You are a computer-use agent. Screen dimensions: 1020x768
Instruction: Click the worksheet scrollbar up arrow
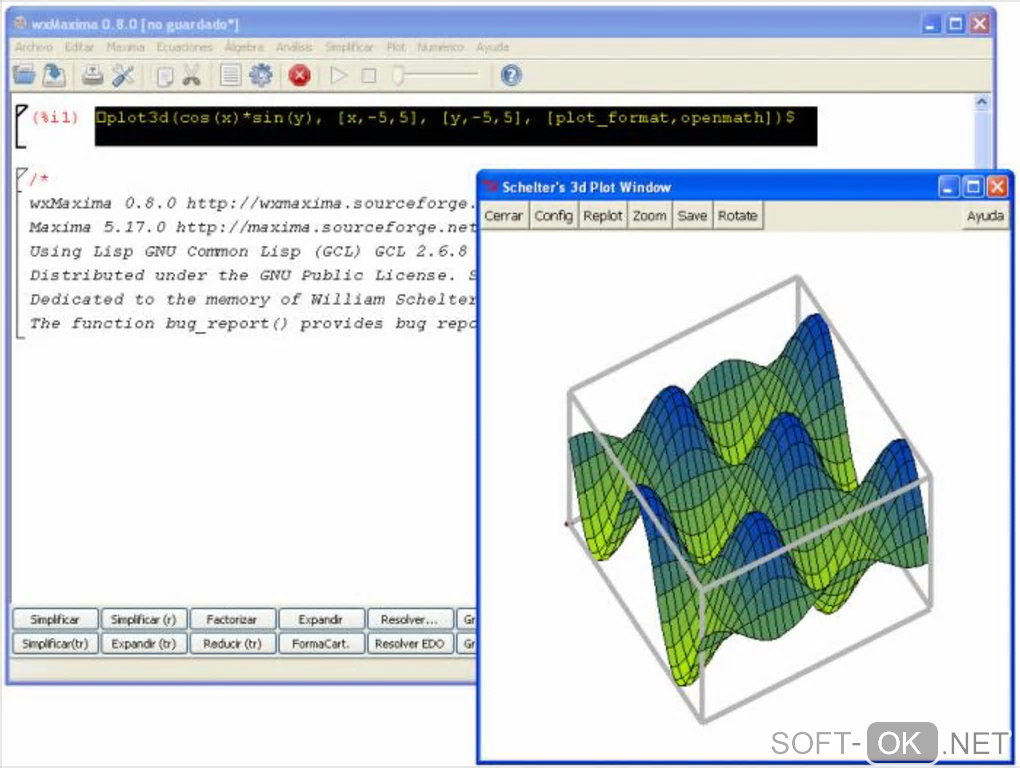982,102
